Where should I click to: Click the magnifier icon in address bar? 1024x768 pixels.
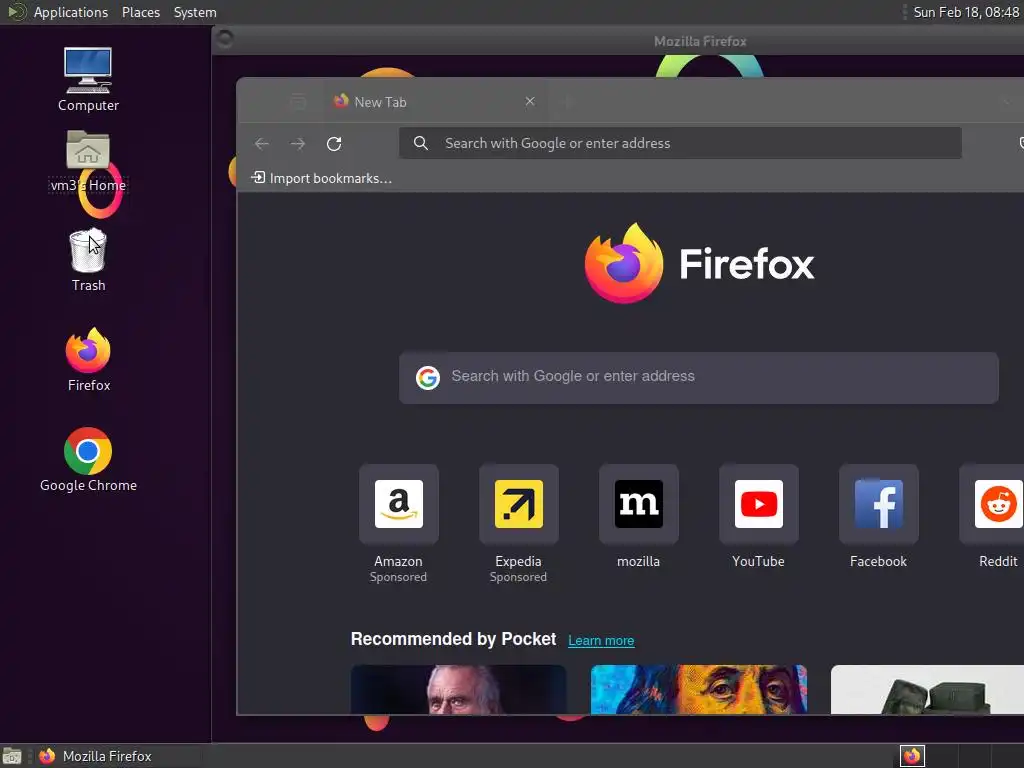pos(421,143)
